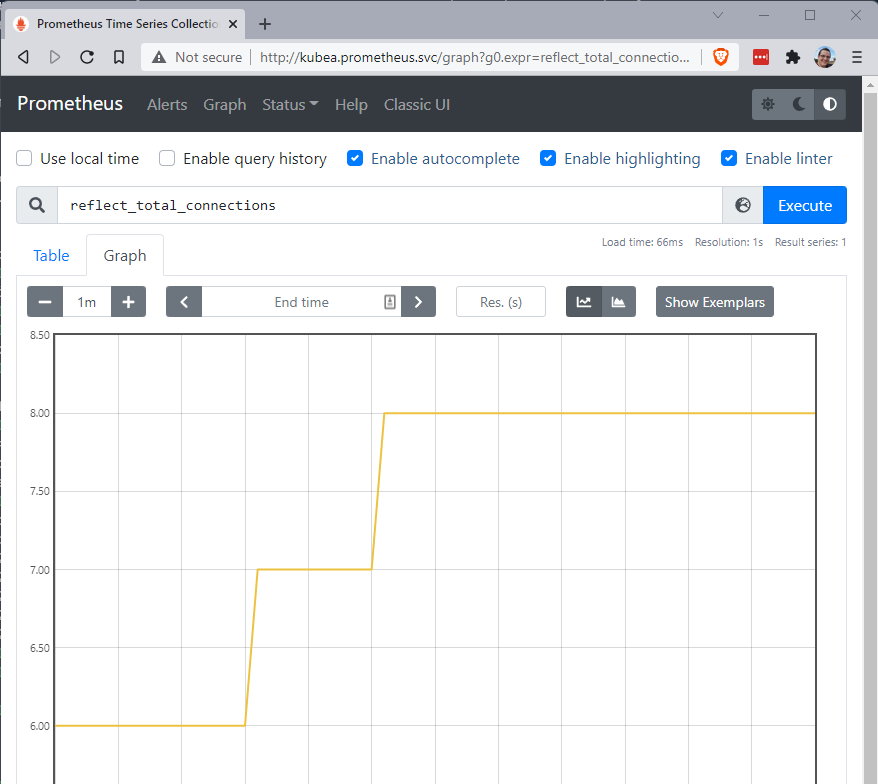Switch to dark theme moon icon

pos(799,104)
